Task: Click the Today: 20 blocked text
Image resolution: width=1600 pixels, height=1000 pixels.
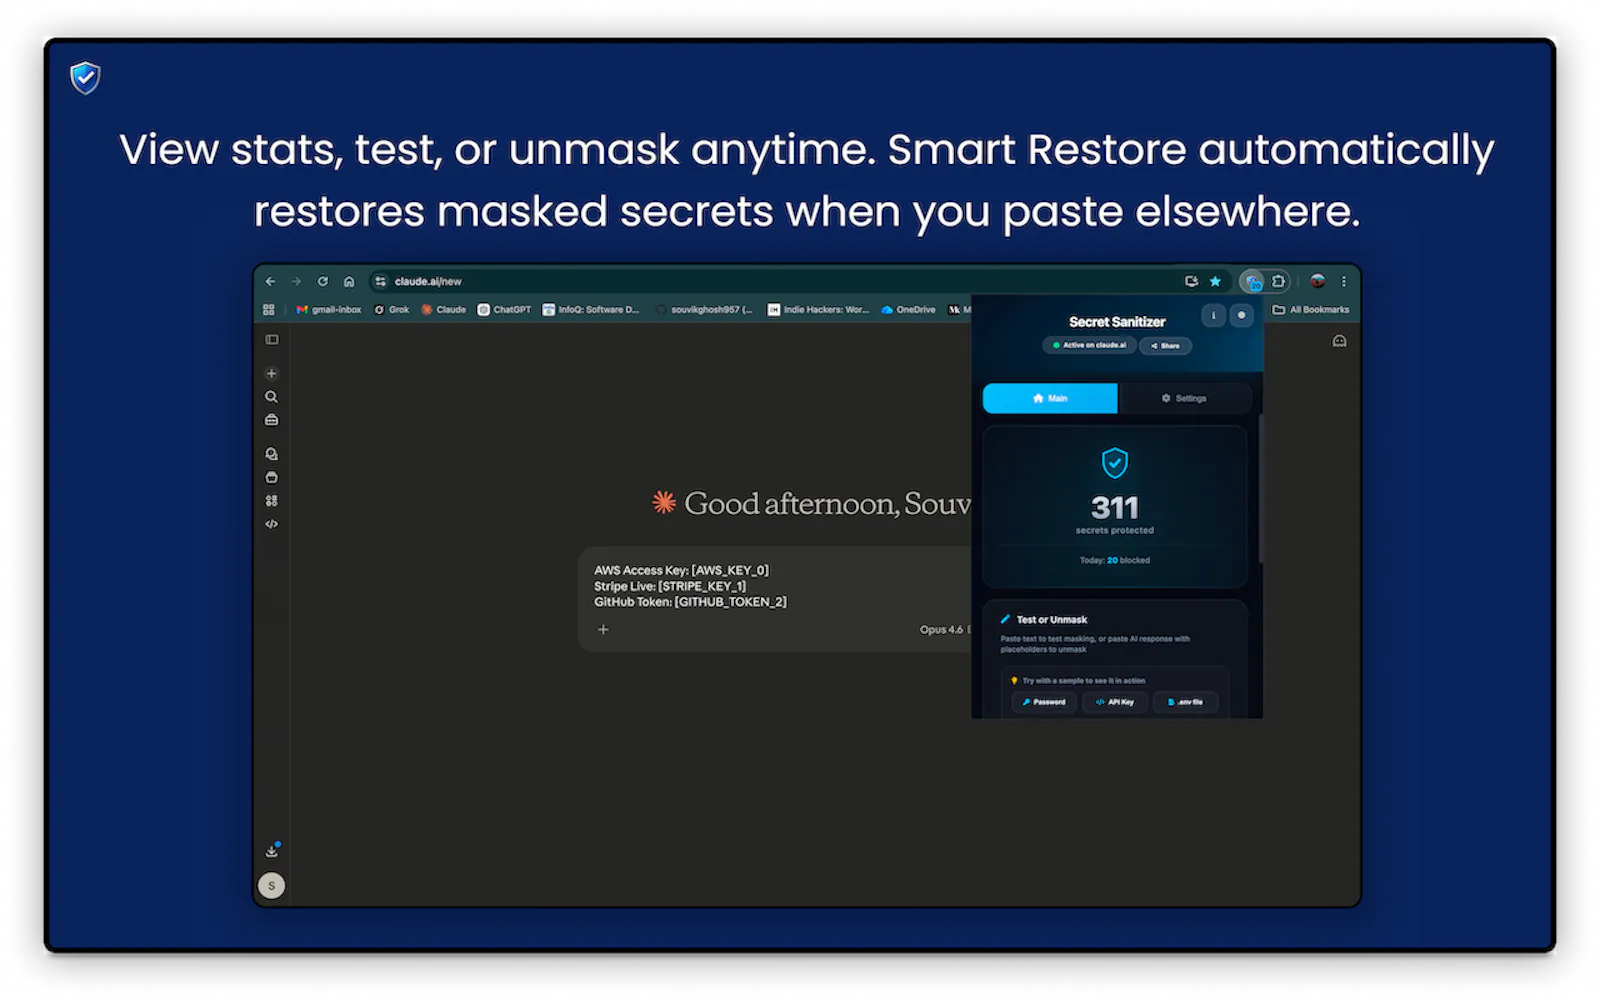Action: (1115, 561)
